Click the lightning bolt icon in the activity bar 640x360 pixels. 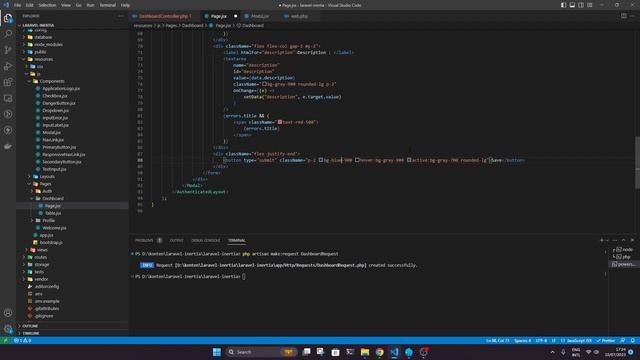coord(8,130)
